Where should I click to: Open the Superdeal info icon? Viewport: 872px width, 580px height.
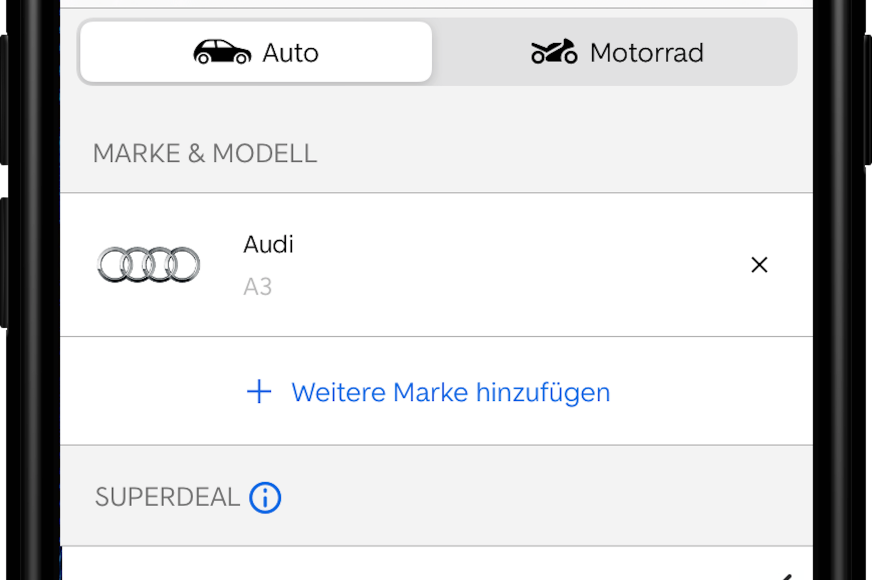click(265, 497)
